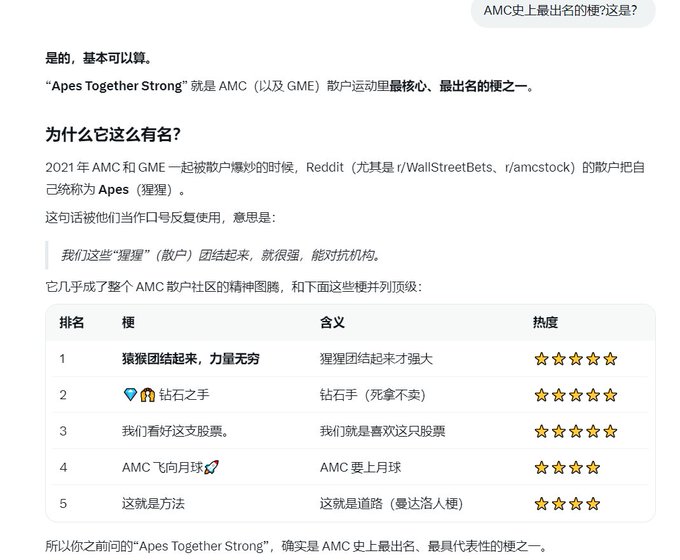Click the rank number "1" in the table
Image resolution: width=680 pixels, height=560 pixels.
(x=62, y=359)
